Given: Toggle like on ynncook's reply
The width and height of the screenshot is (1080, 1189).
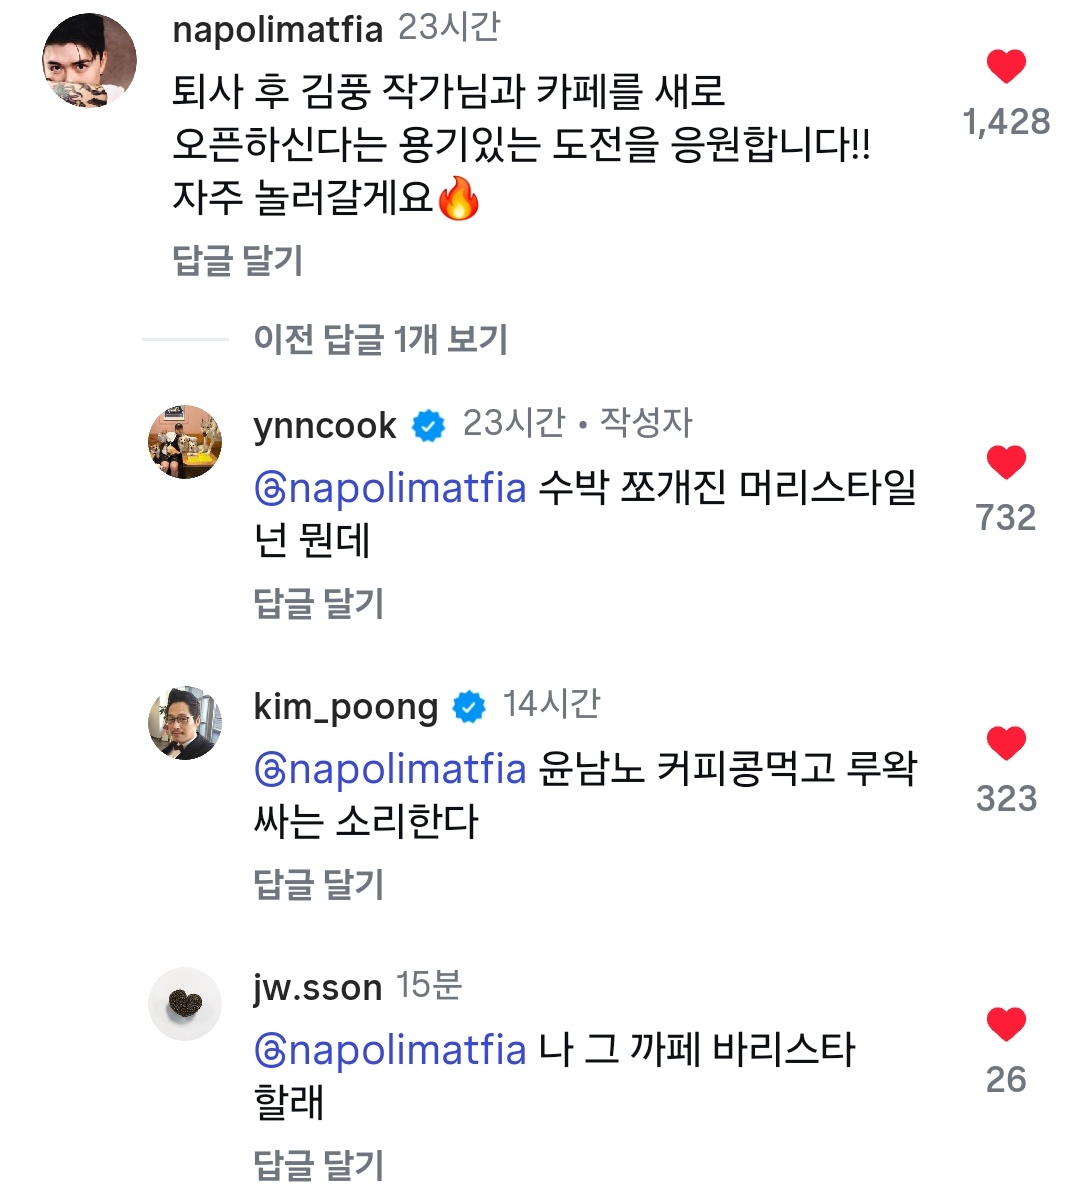Looking at the screenshot, I should 1006,463.
